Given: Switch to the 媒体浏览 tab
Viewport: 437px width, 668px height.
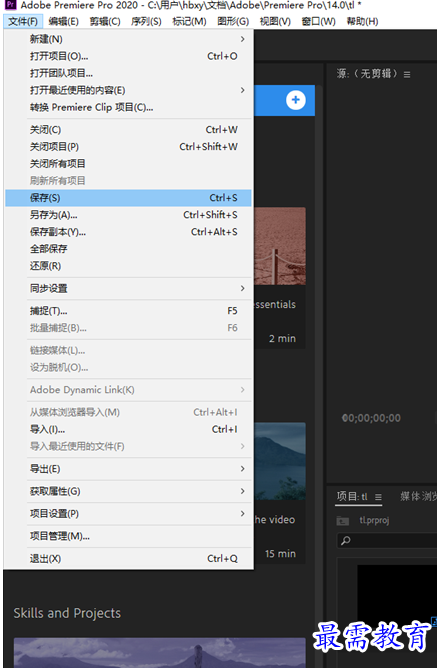Looking at the screenshot, I should [x=418, y=496].
